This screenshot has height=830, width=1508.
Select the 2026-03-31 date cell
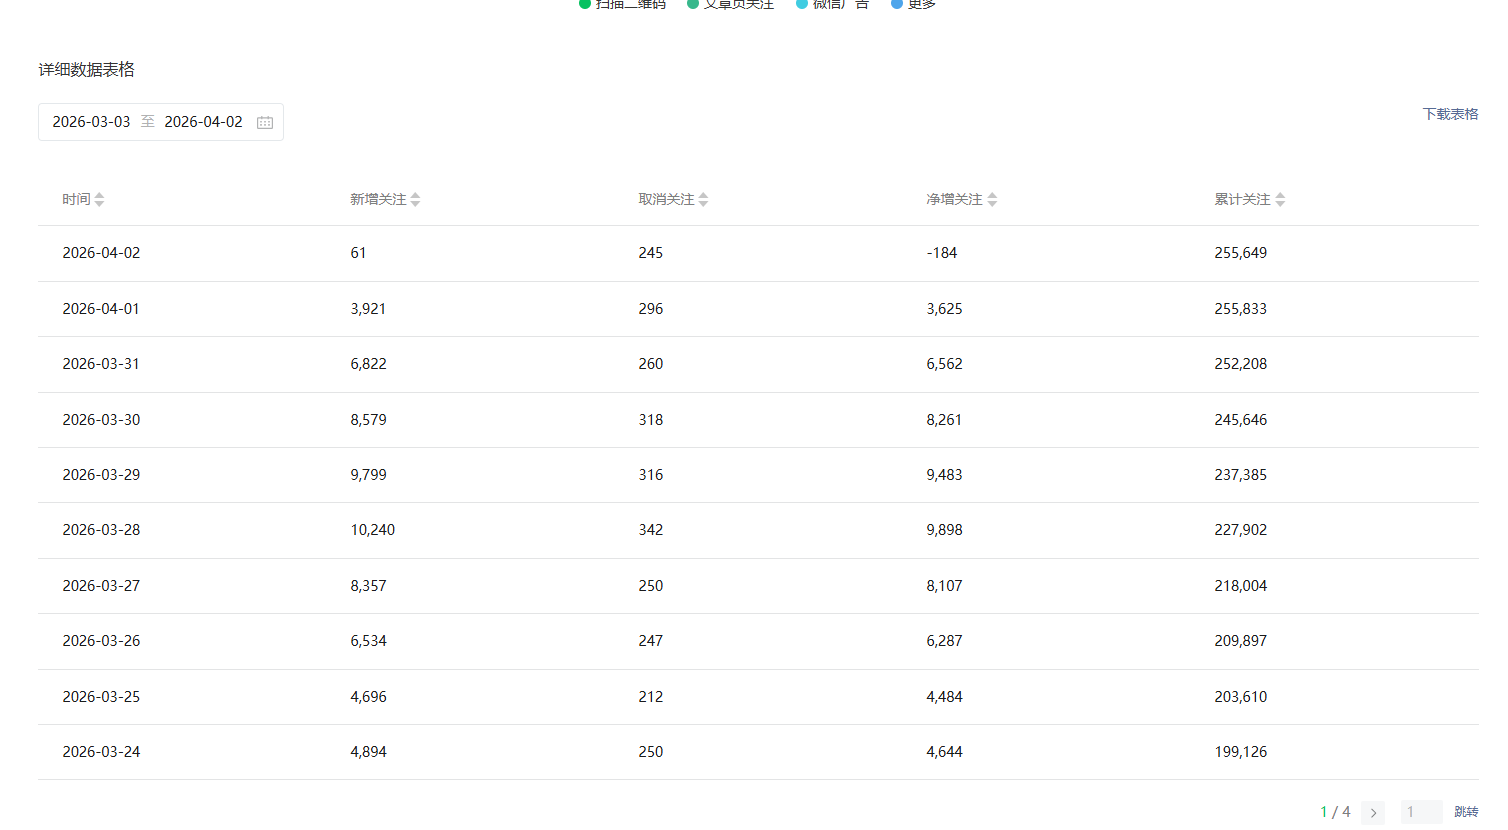(101, 364)
